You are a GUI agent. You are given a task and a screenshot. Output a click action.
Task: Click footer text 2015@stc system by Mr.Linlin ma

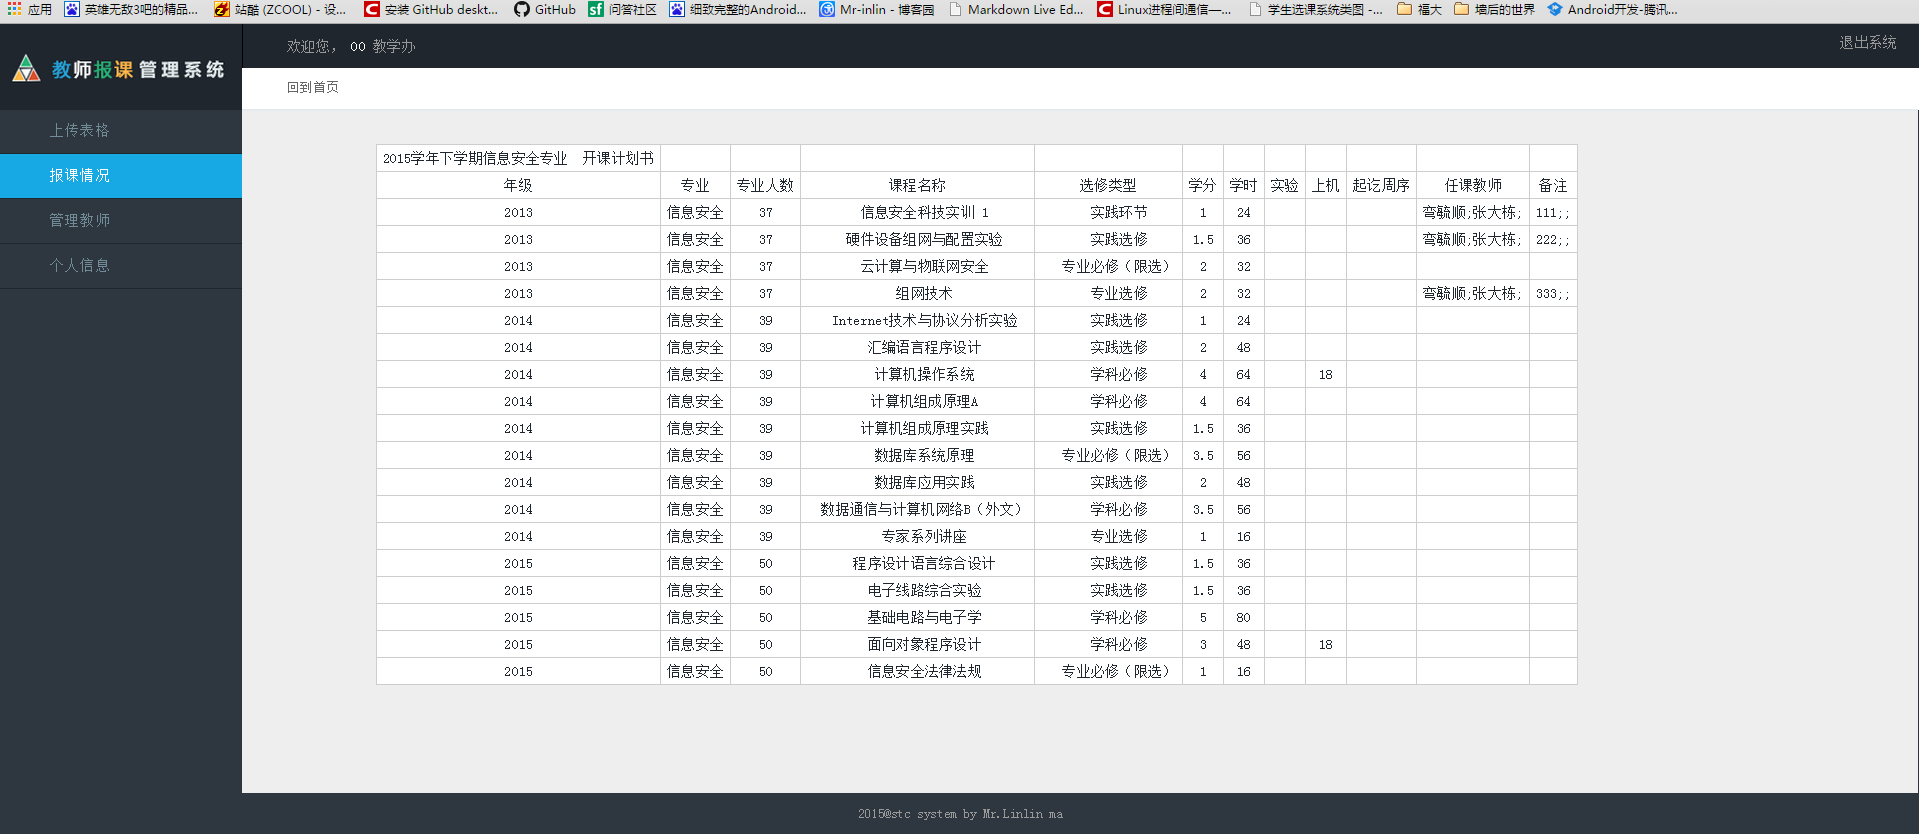click(x=960, y=814)
